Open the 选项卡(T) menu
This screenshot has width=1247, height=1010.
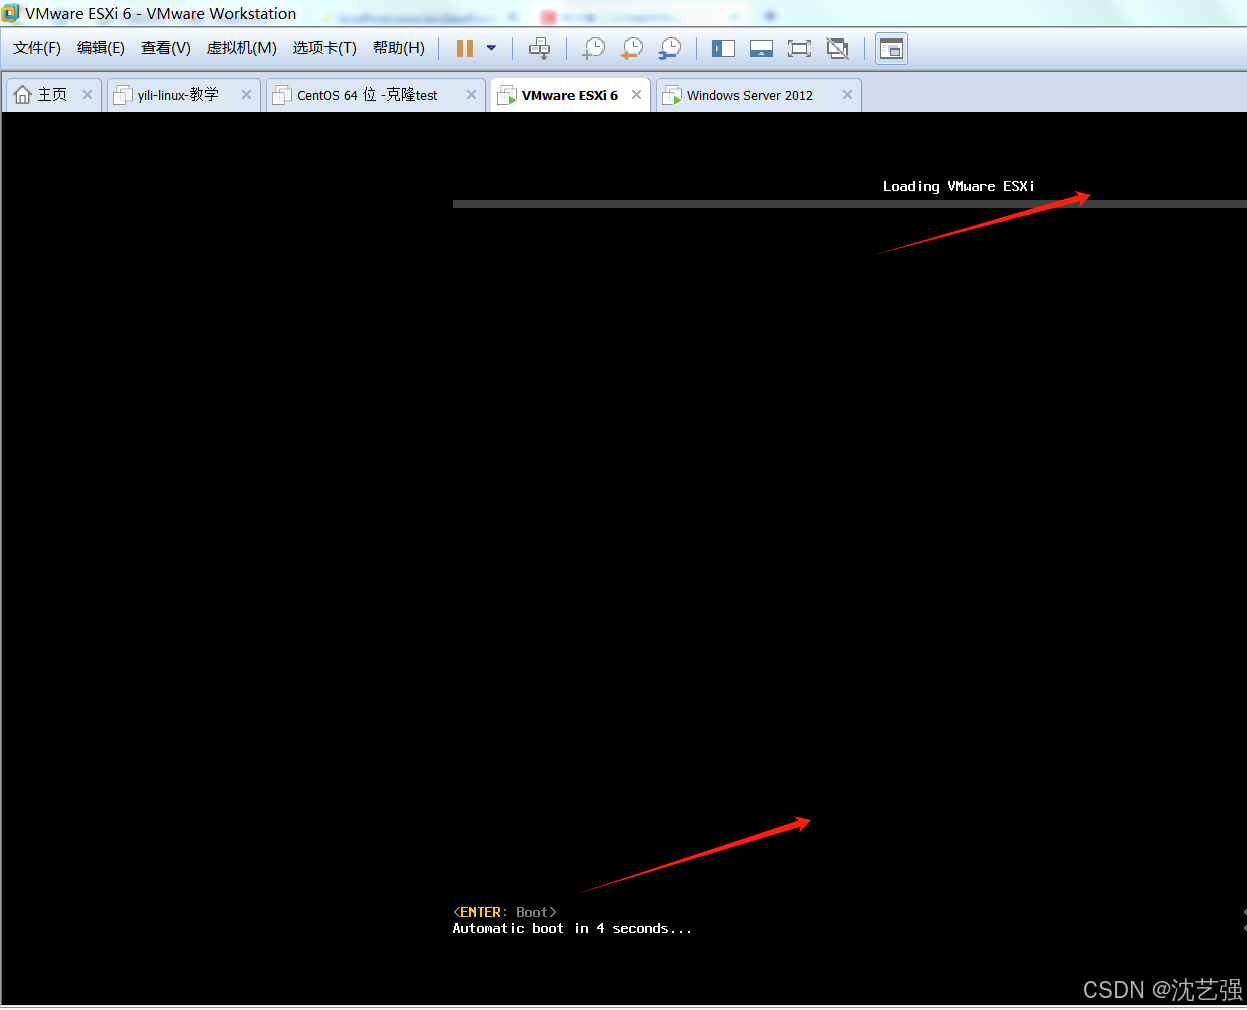click(x=325, y=48)
